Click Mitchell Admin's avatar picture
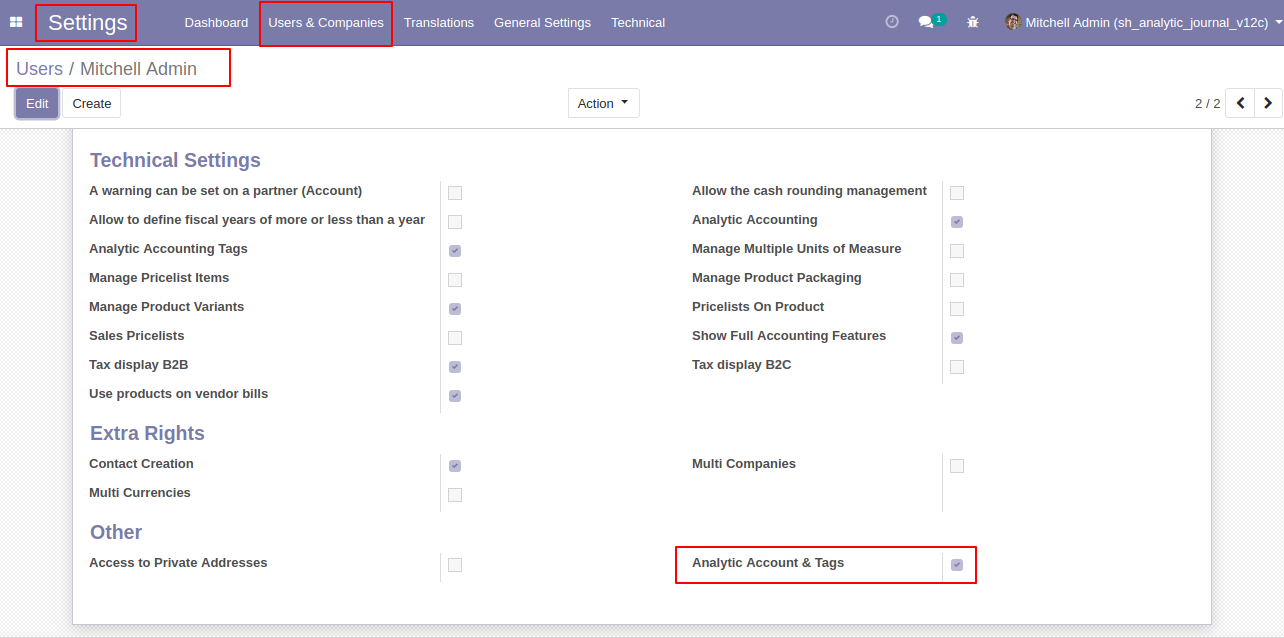Viewport: 1284px width, 638px height. coord(1013,22)
